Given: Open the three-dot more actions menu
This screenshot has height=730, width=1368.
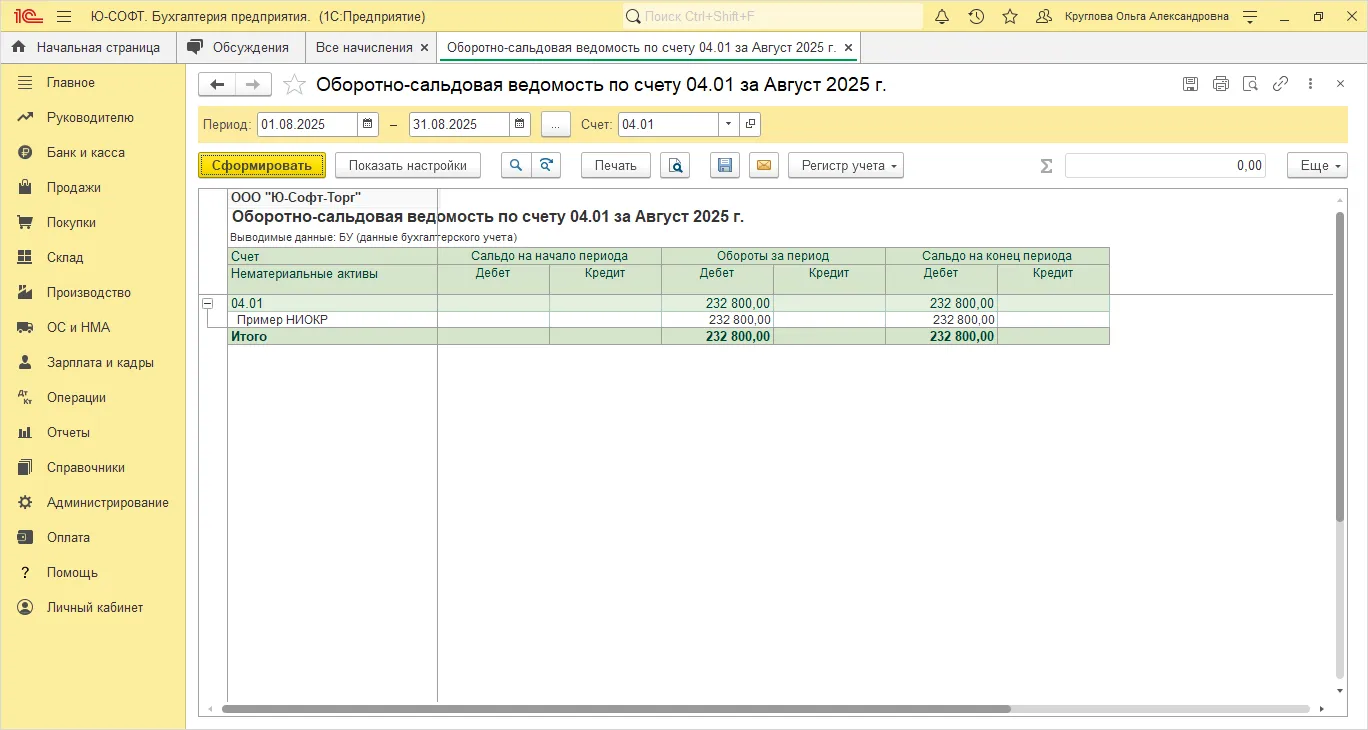Looking at the screenshot, I should click(x=1310, y=84).
